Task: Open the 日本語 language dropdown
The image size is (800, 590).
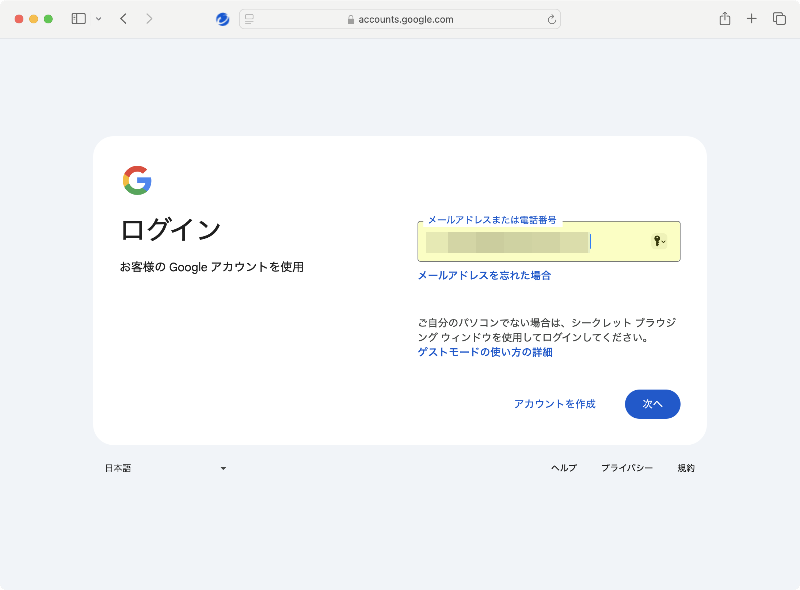Action: click(165, 468)
